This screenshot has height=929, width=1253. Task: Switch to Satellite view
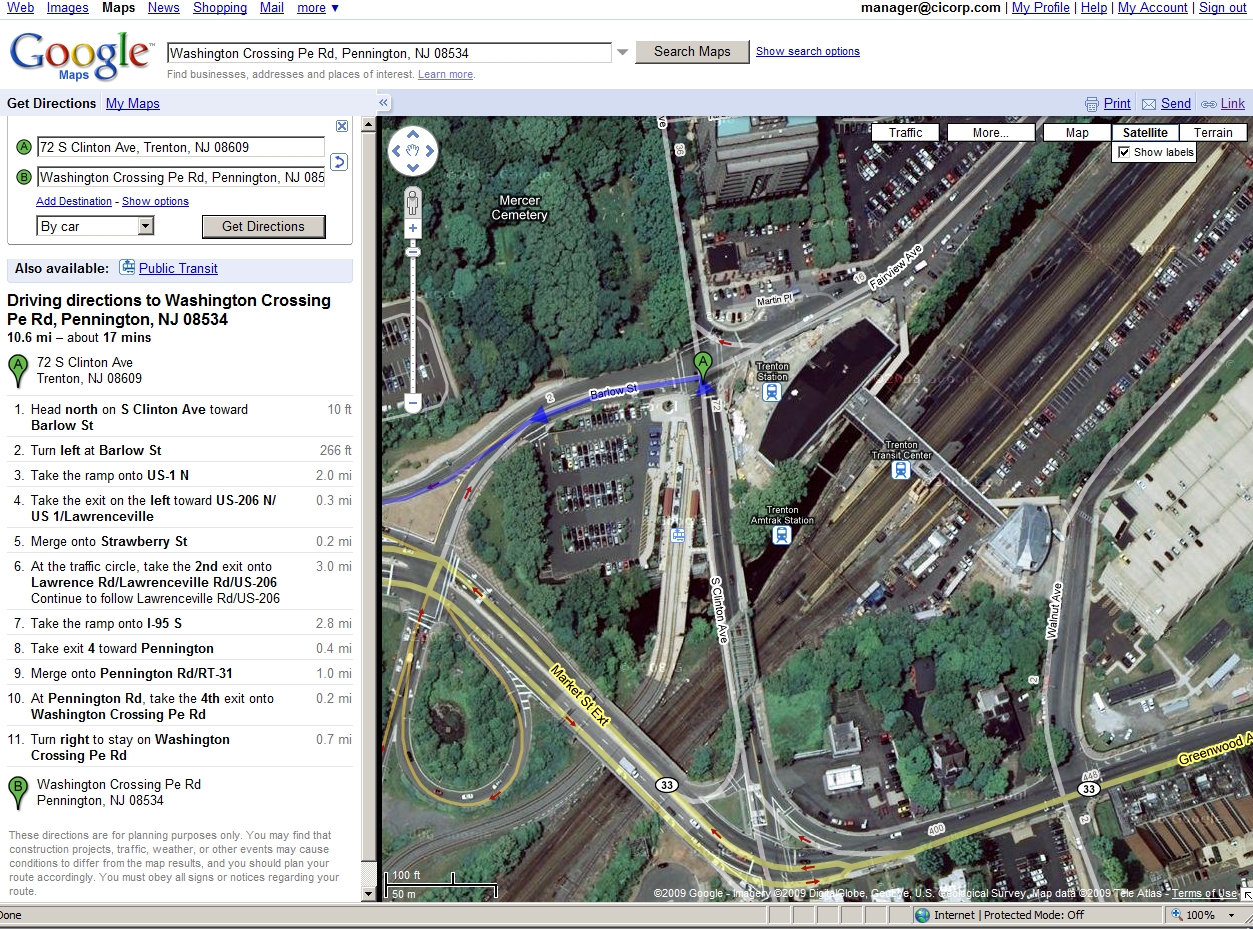tap(1145, 132)
